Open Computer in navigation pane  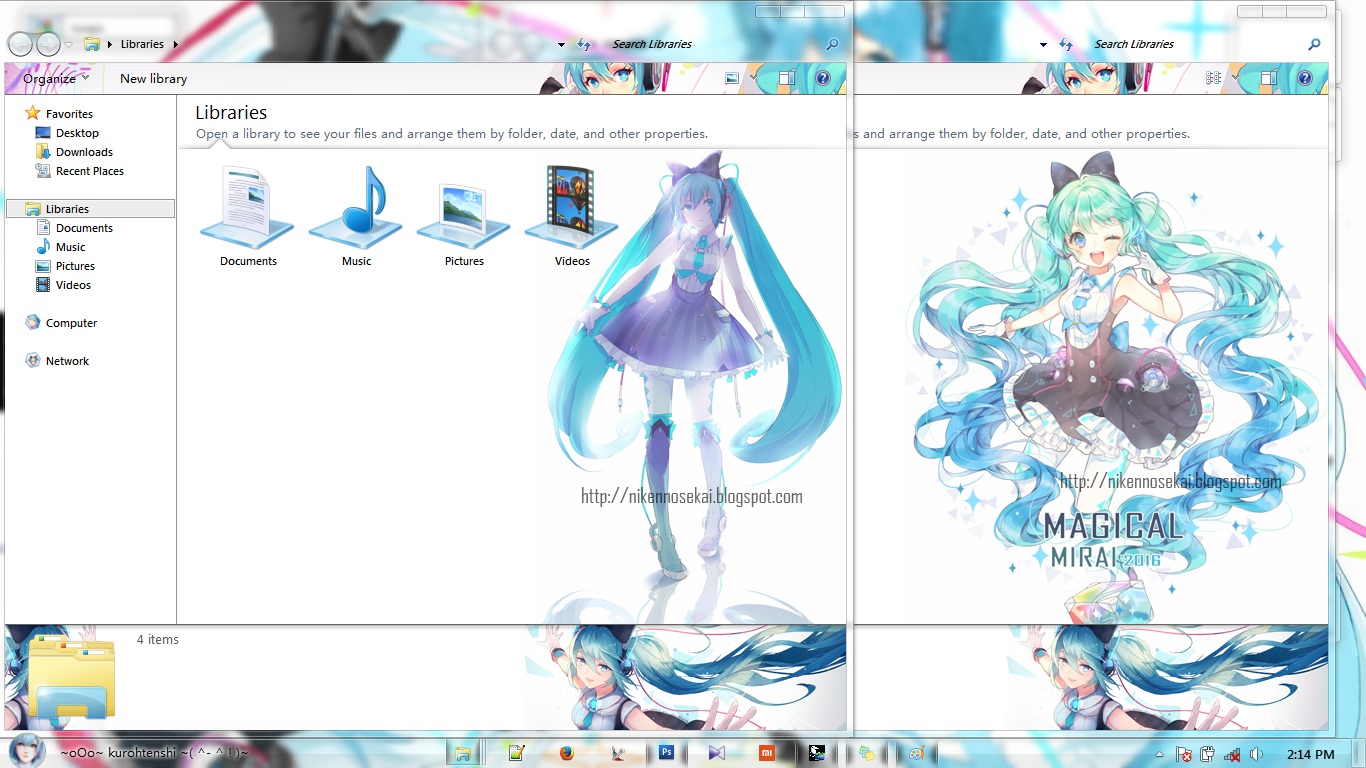(71, 323)
